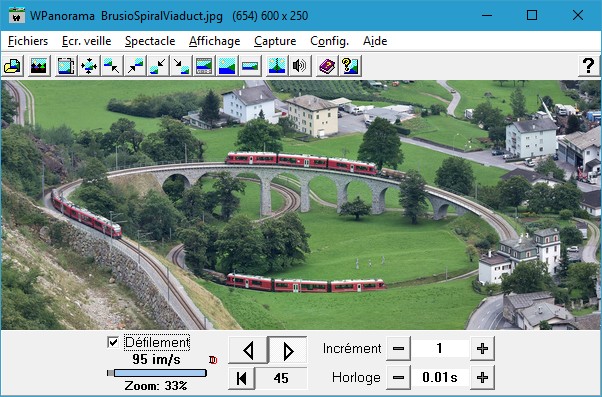Move window to bottom-left corner icon
This screenshot has height=397, width=602.
(158, 66)
